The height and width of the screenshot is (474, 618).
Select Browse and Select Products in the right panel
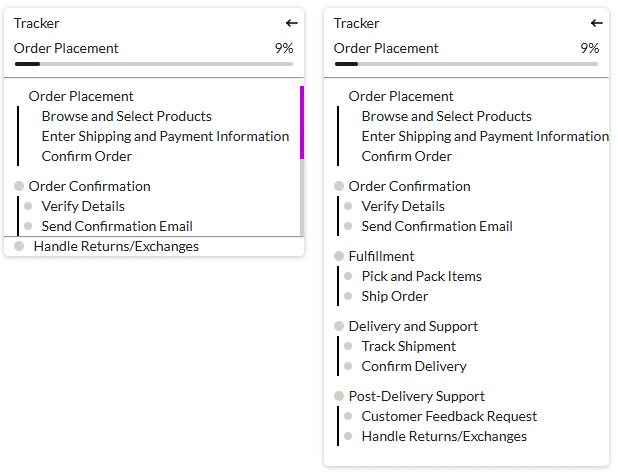click(x=446, y=117)
